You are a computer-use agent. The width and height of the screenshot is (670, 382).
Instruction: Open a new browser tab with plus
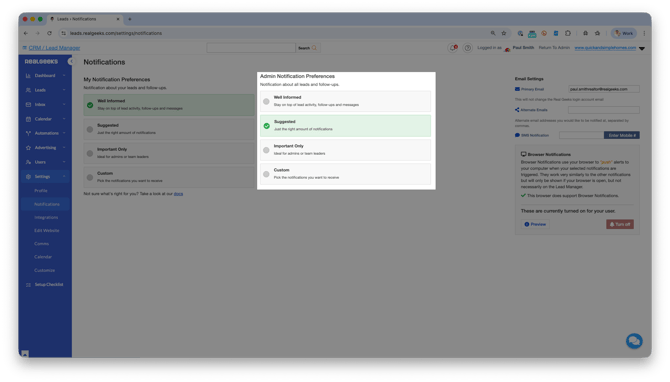tap(130, 19)
